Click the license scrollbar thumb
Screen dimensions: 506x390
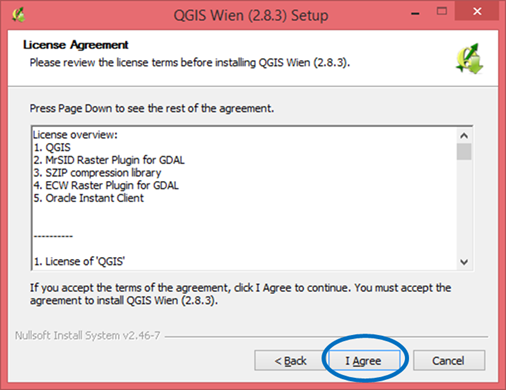(x=464, y=152)
